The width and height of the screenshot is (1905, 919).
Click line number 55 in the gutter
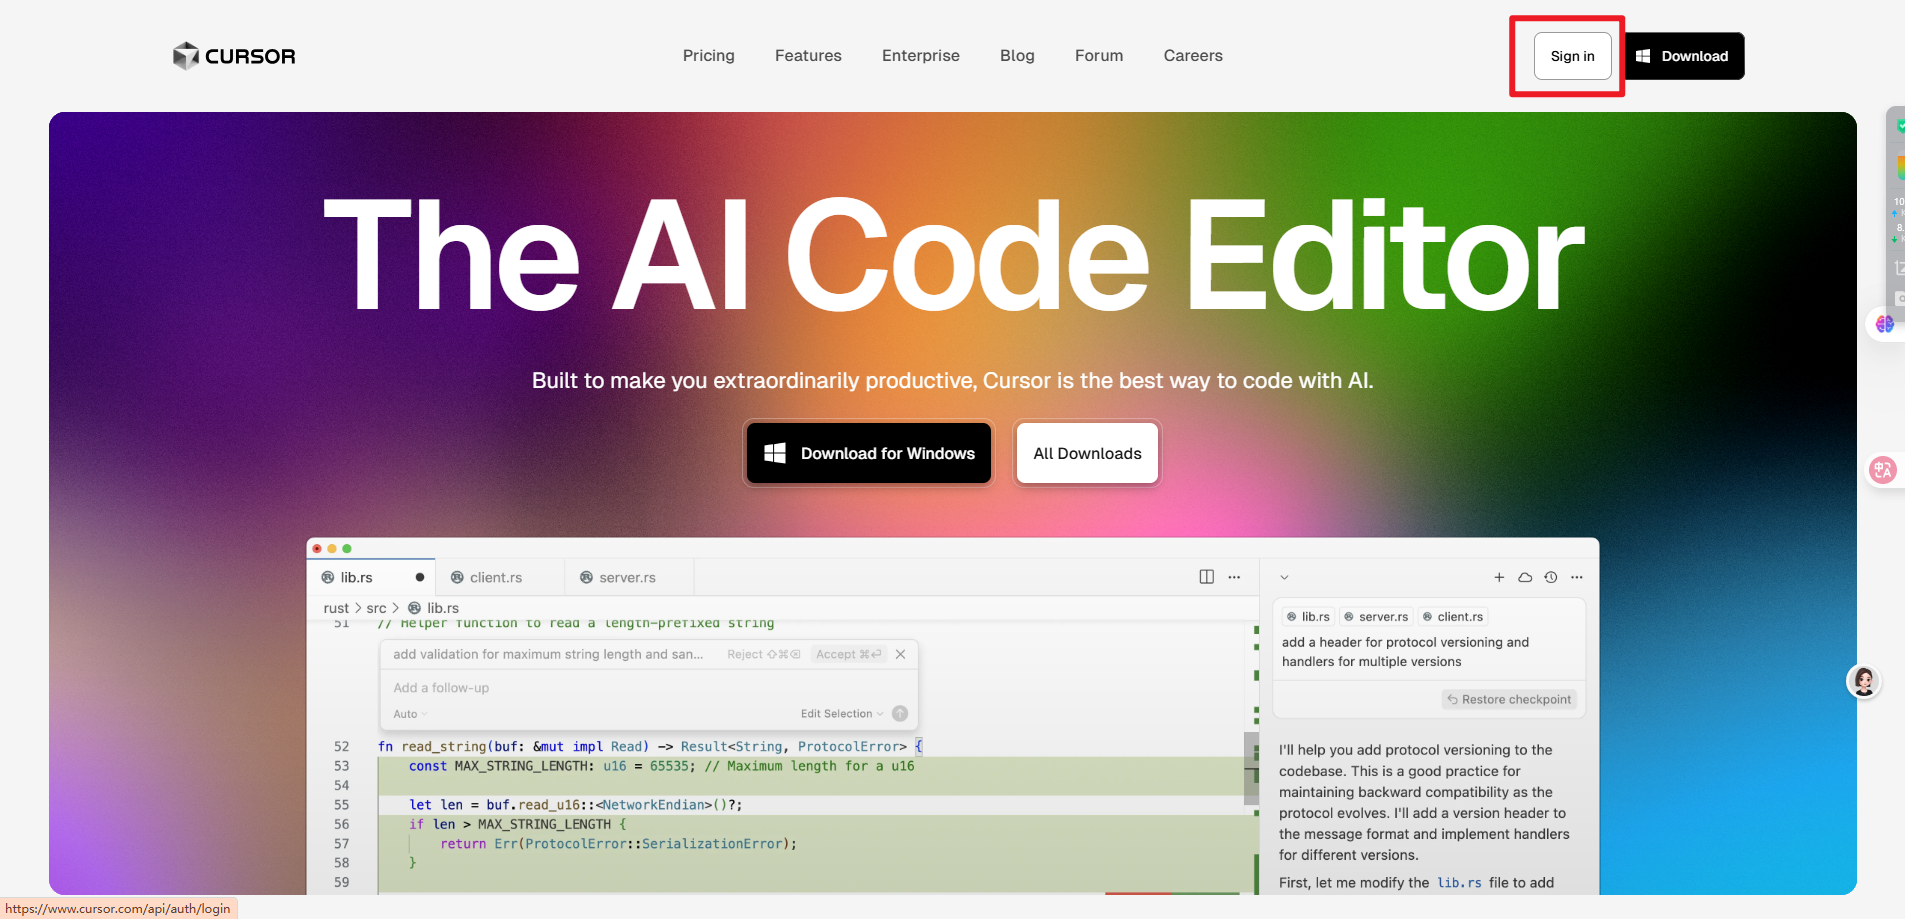tap(342, 805)
